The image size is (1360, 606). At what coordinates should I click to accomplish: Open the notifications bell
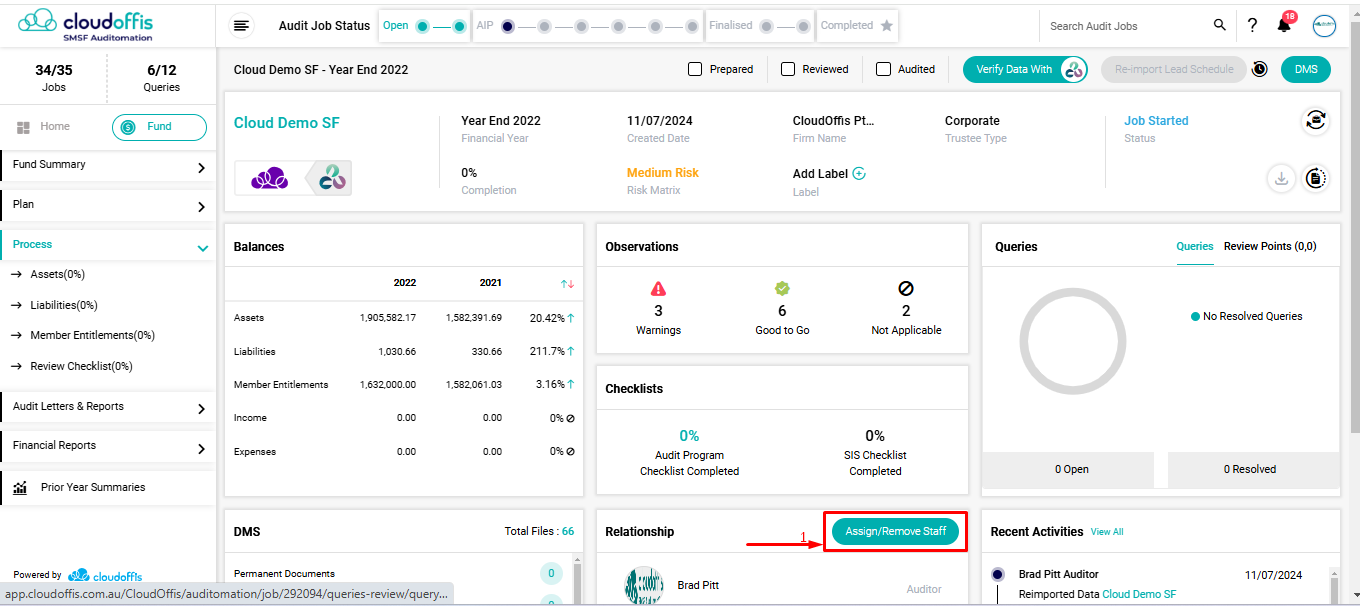pyautogui.click(x=1284, y=26)
